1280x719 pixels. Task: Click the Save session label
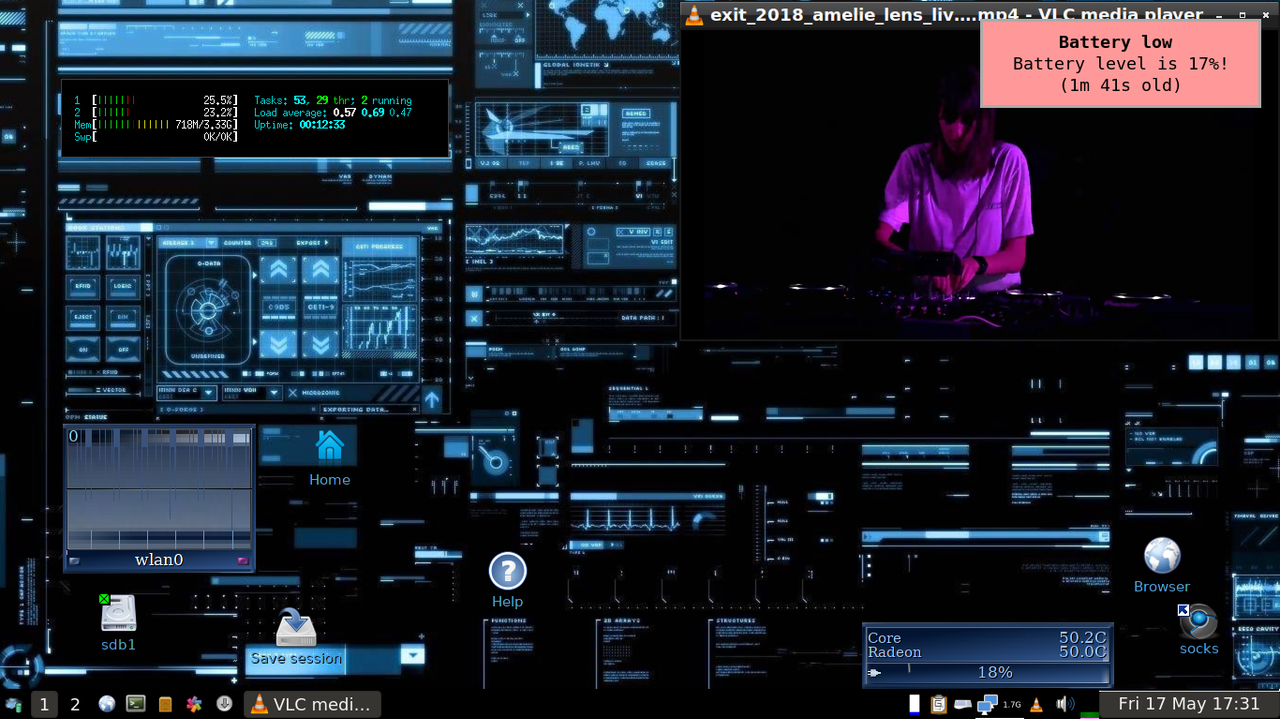click(x=296, y=658)
